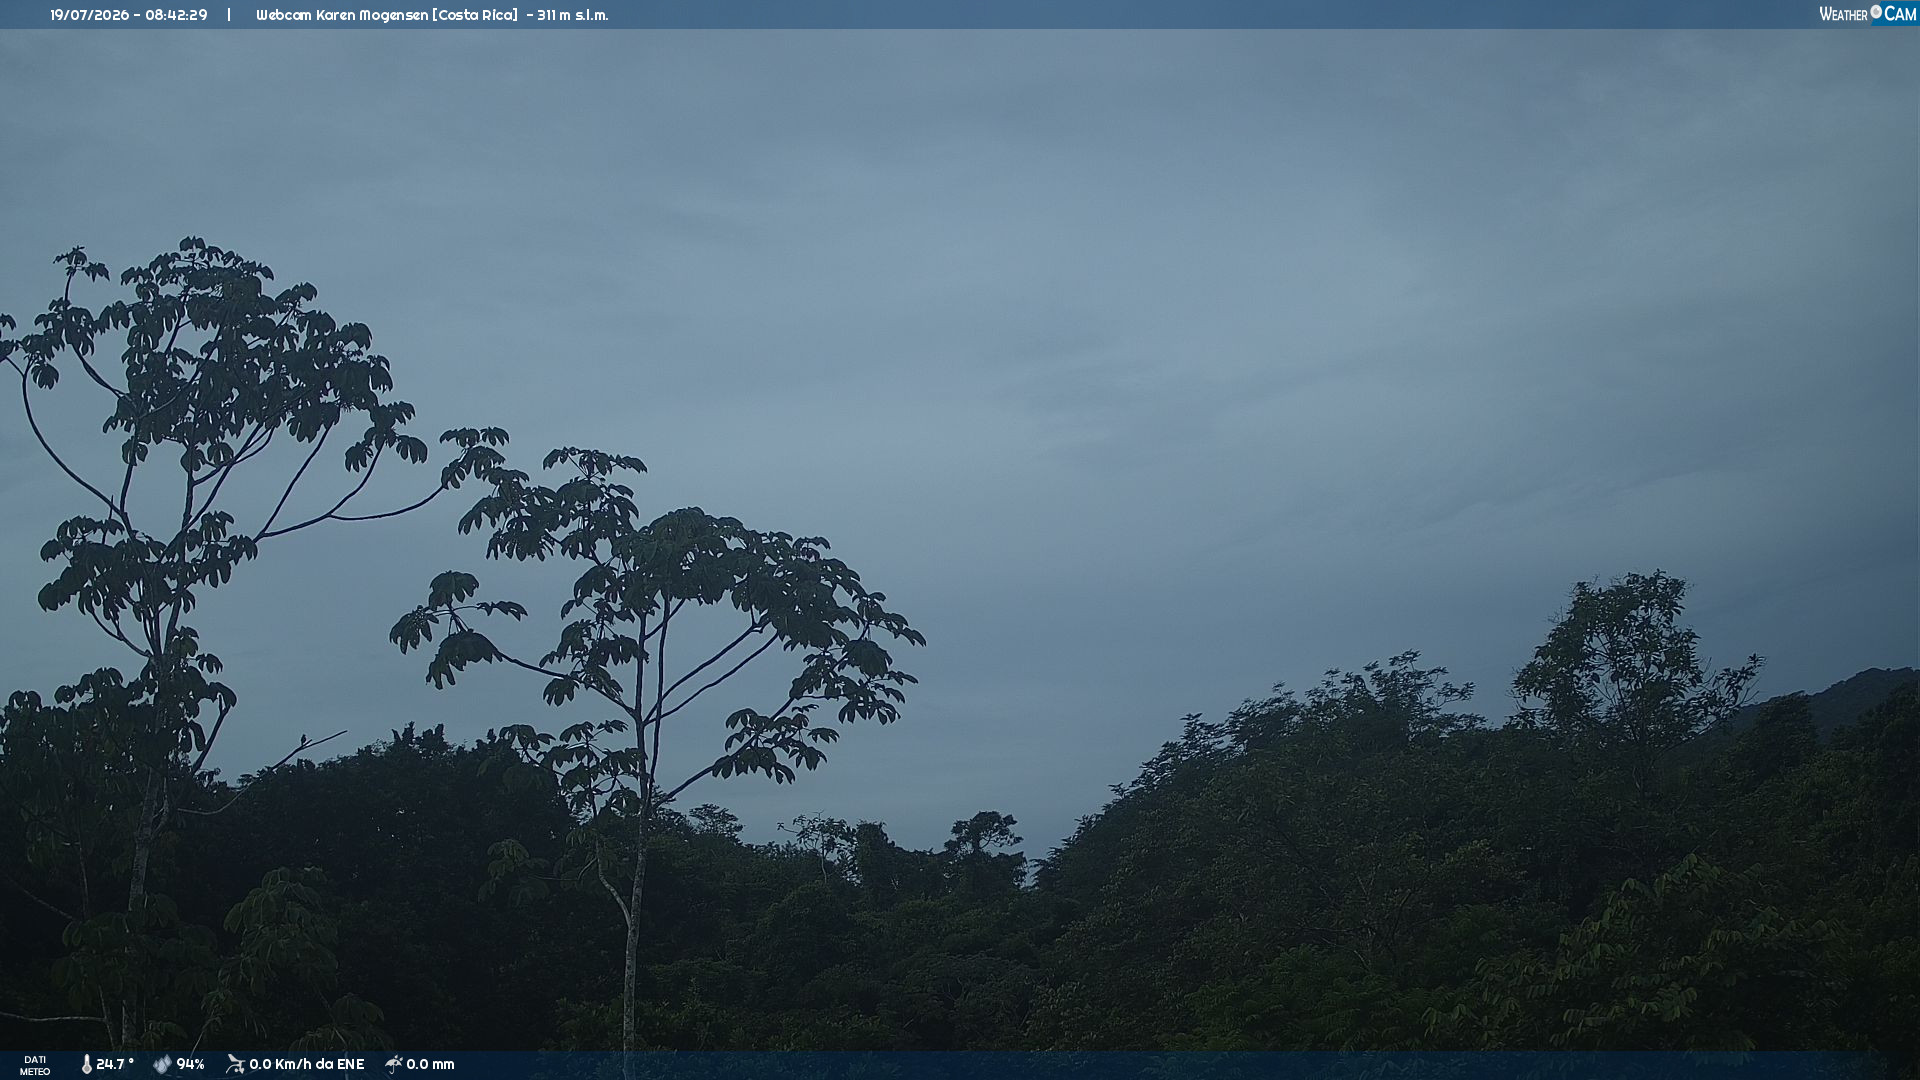Click the Webcam Karen Mogensen [Costa Rica] title
Screen dimensions: 1920x1080
(x=387, y=15)
